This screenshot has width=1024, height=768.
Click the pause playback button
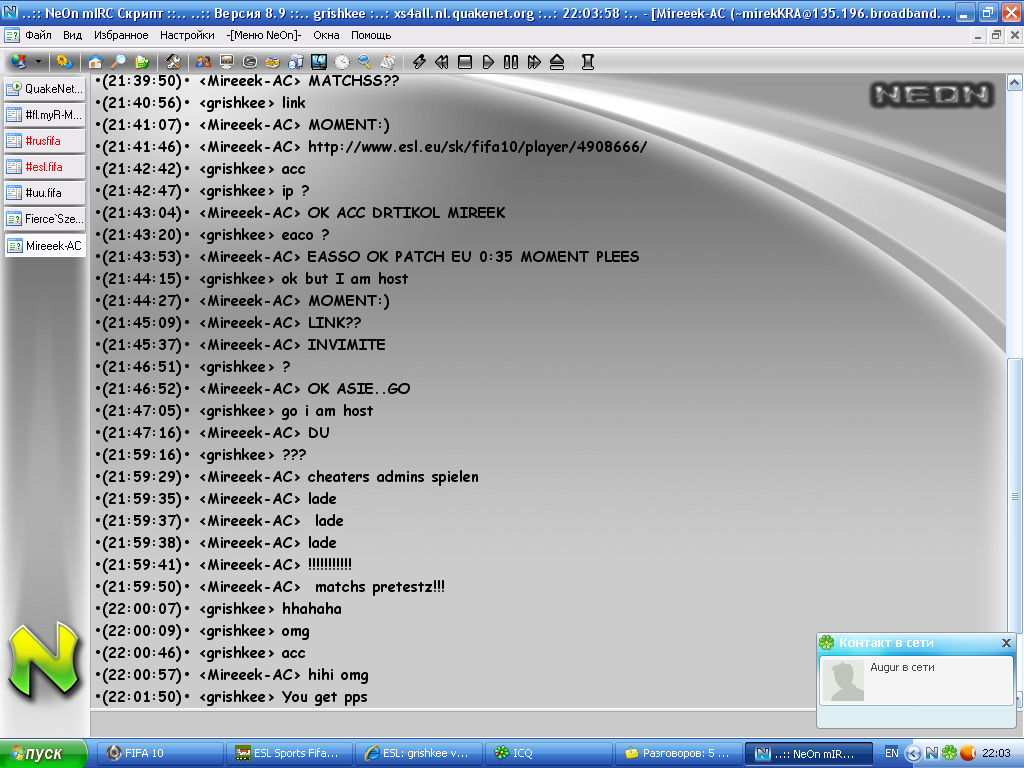[x=511, y=62]
